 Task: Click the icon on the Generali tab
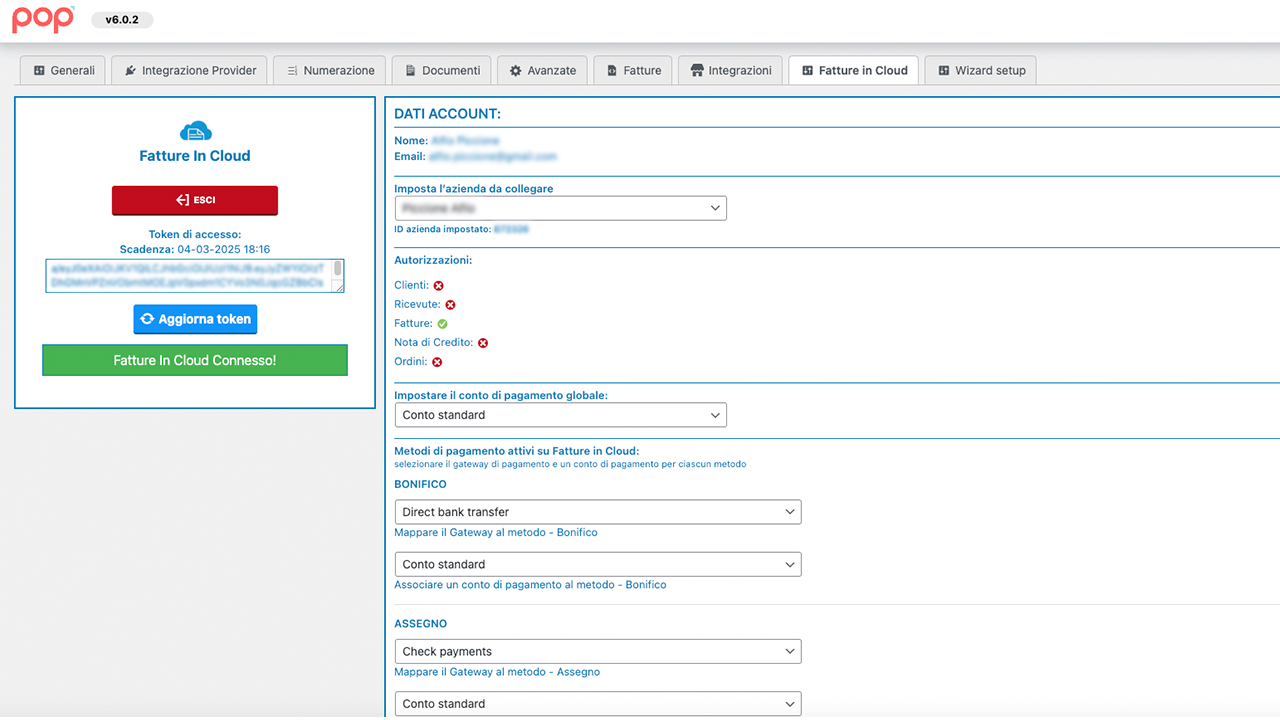tap(39, 71)
